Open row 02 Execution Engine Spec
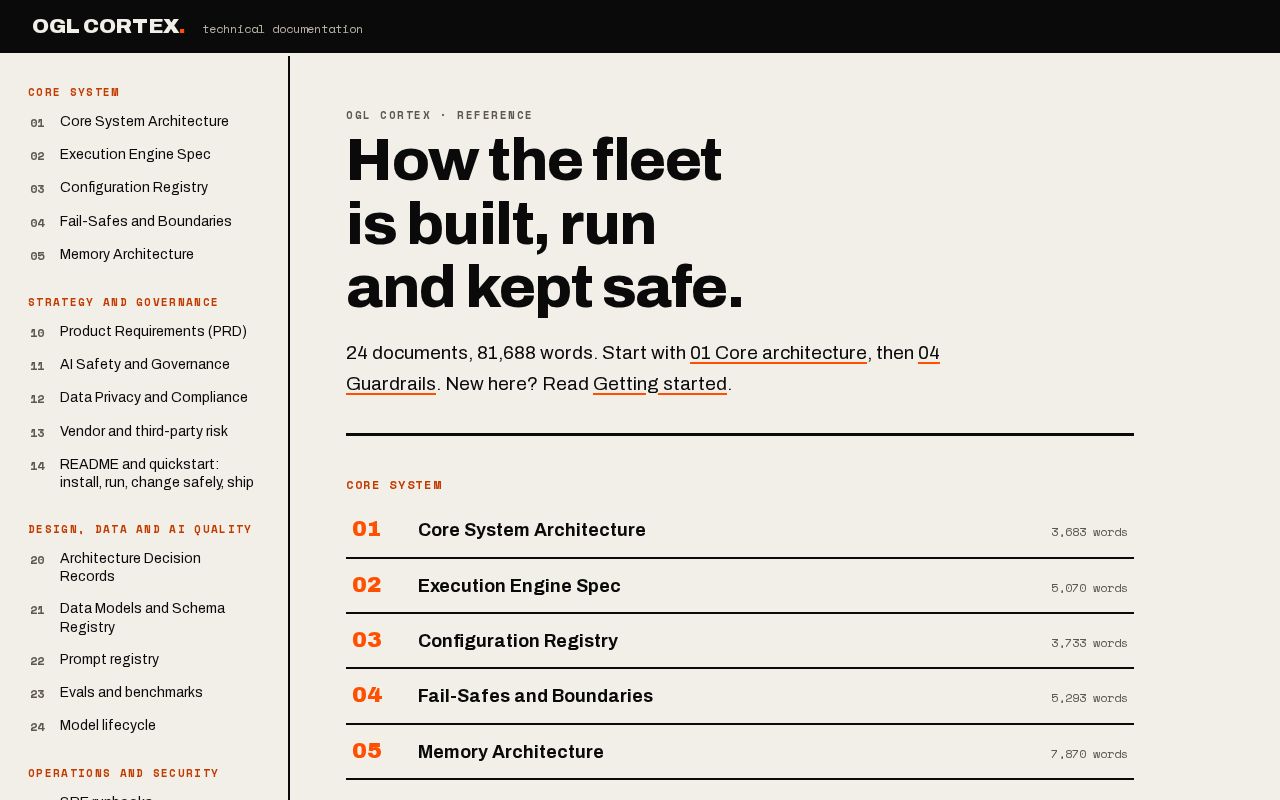Image resolution: width=1280 pixels, height=800 pixels. [740, 586]
